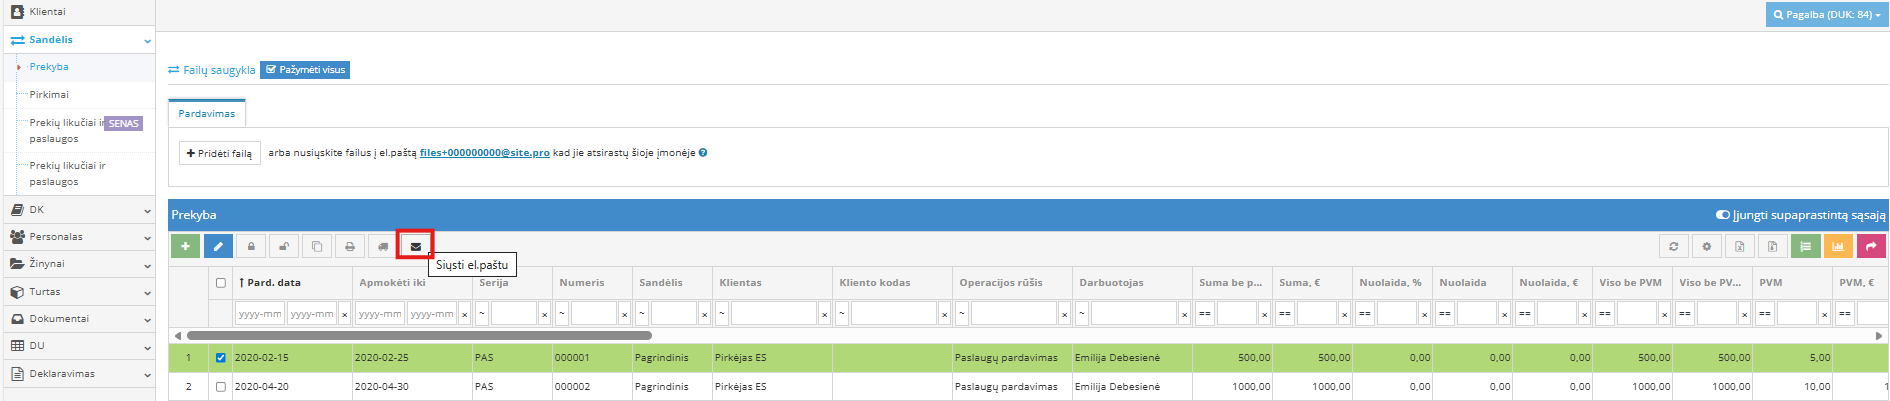The width and height of the screenshot is (1890, 401).
Task: Uncheck the checkbox for row 1
Action: (221, 358)
